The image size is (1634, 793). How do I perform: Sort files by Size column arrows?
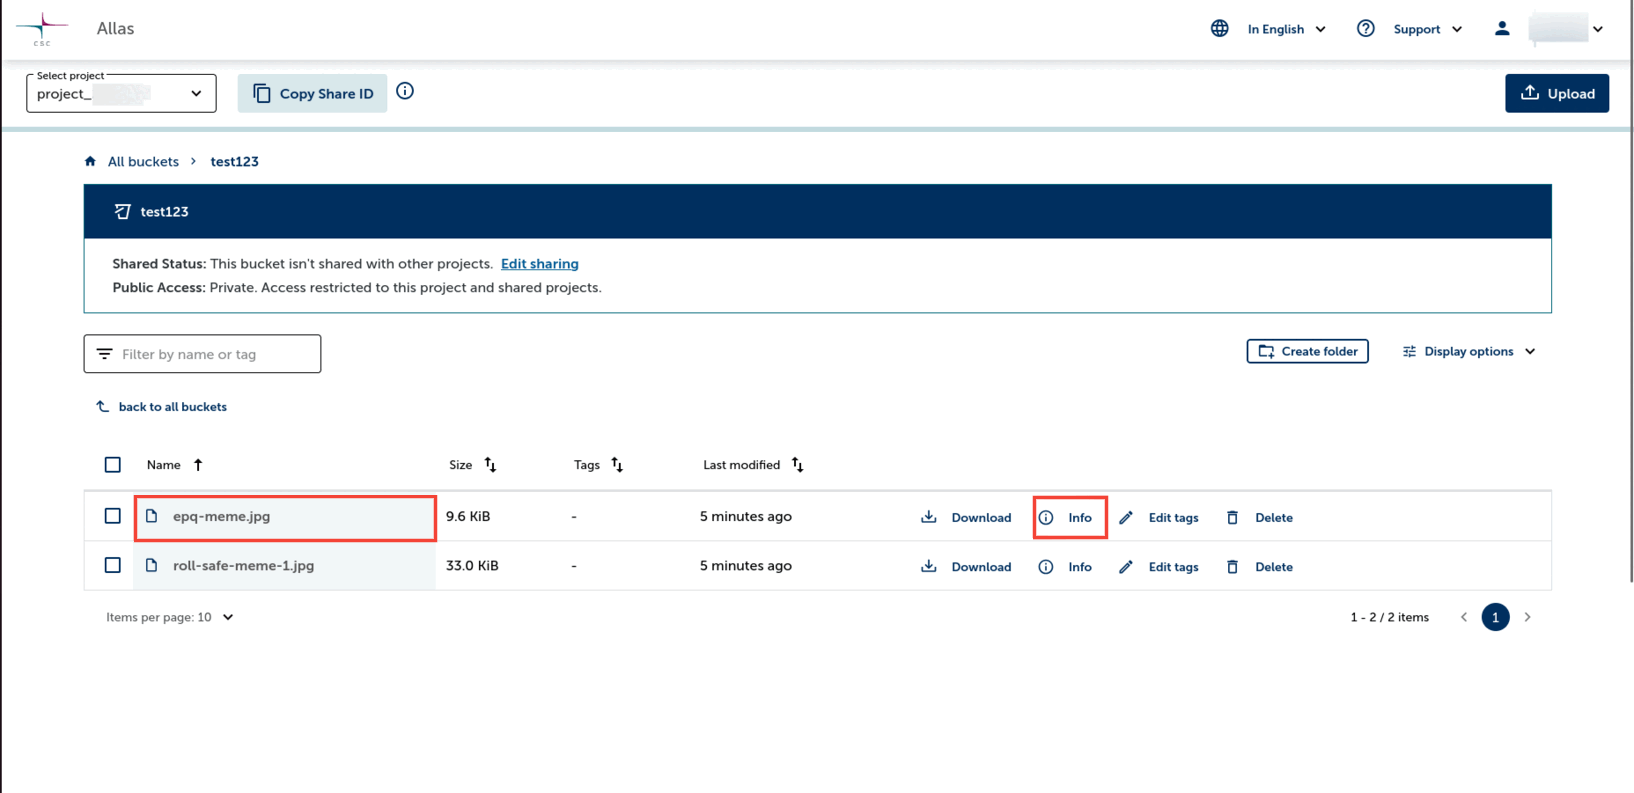click(x=490, y=465)
